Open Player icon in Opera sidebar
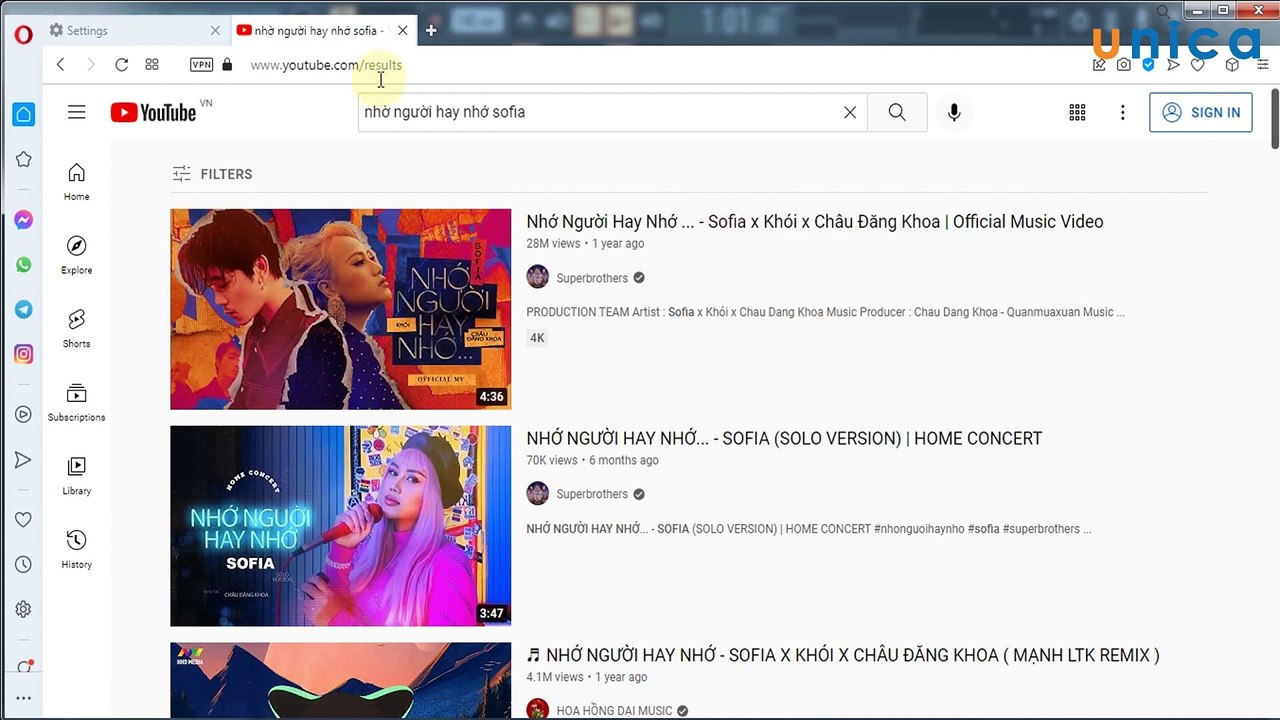The image size is (1280, 720). [x=23, y=414]
